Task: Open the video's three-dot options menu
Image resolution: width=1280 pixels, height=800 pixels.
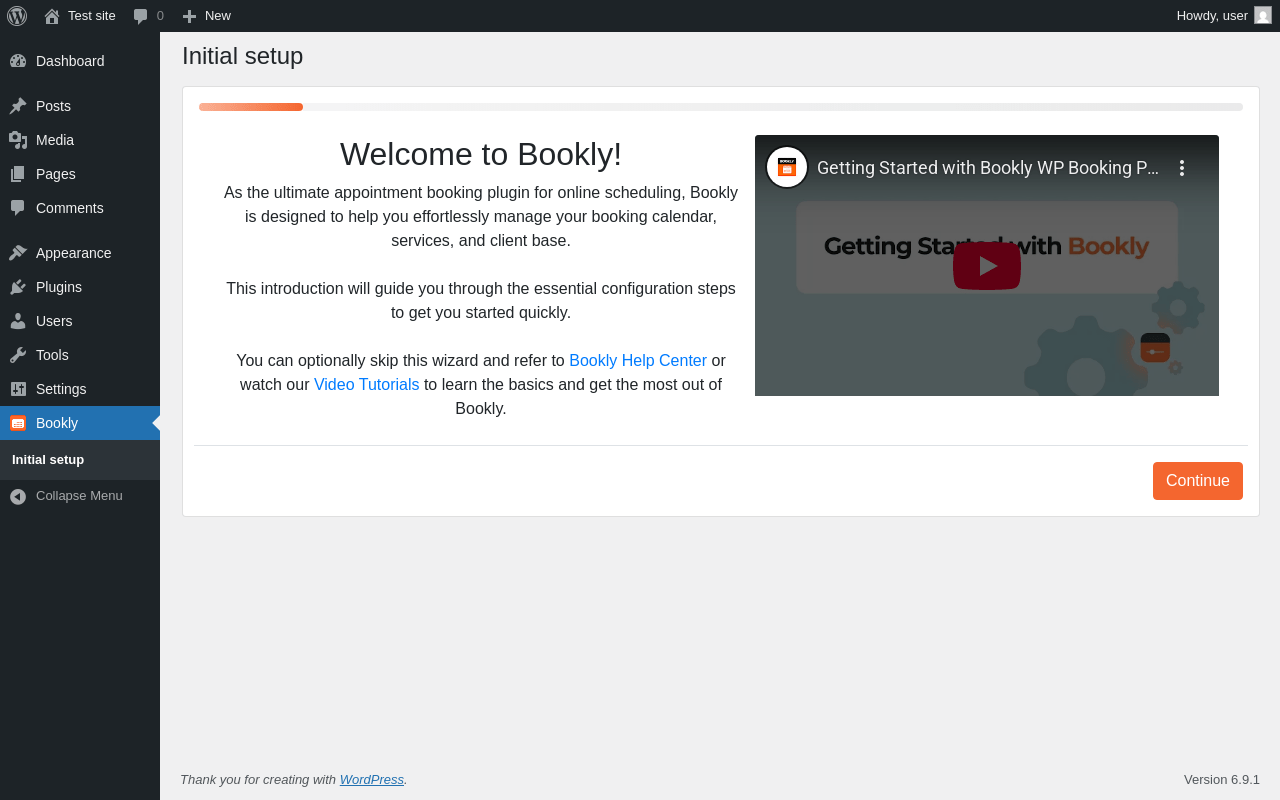Action: pos(1182,168)
